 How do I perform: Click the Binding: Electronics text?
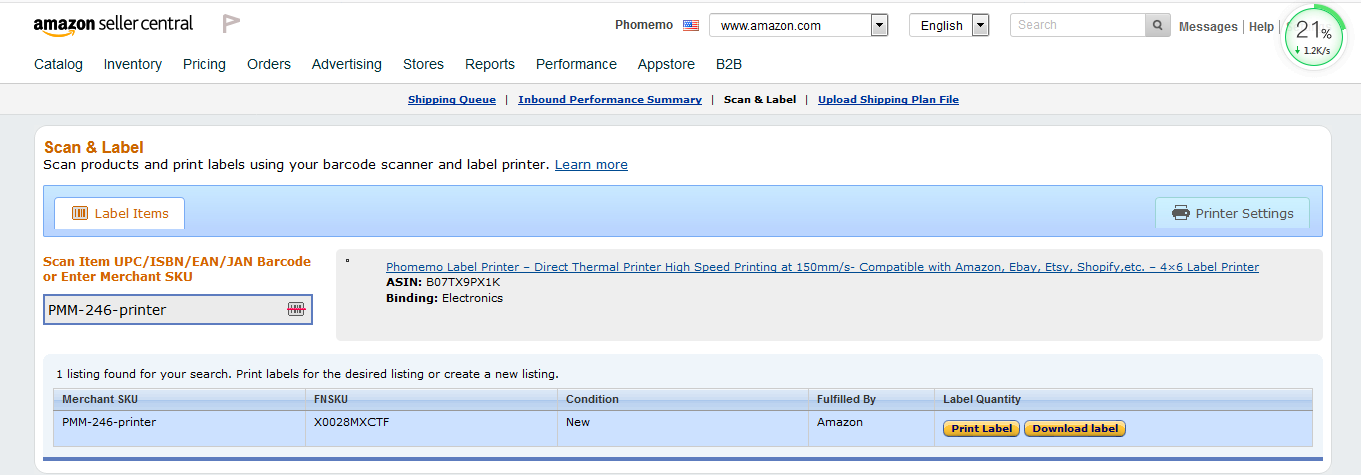[x=444, y=298]
